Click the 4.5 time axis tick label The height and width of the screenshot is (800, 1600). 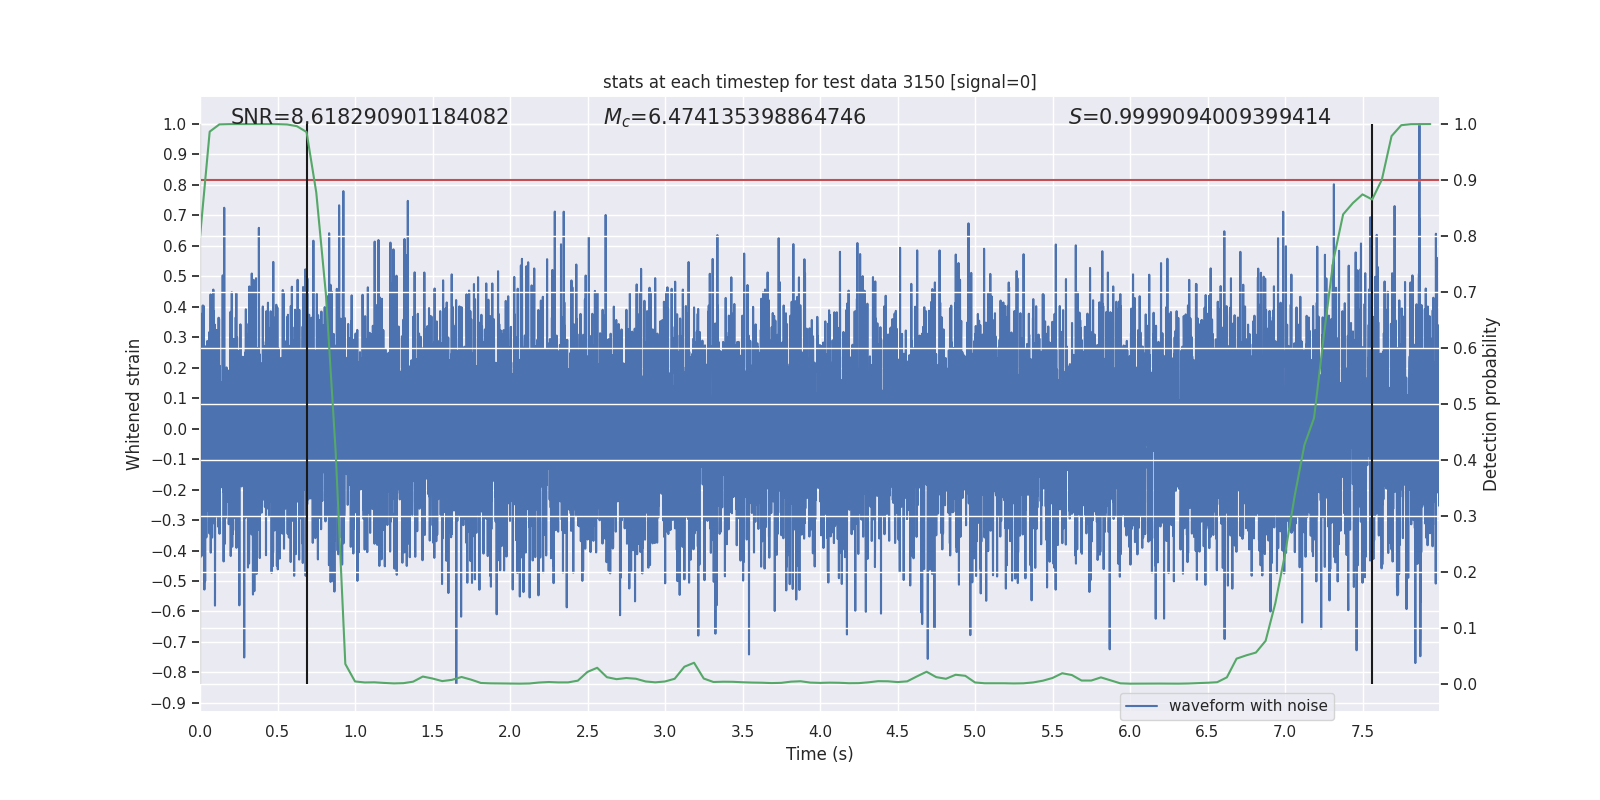(x=897, y=731)
